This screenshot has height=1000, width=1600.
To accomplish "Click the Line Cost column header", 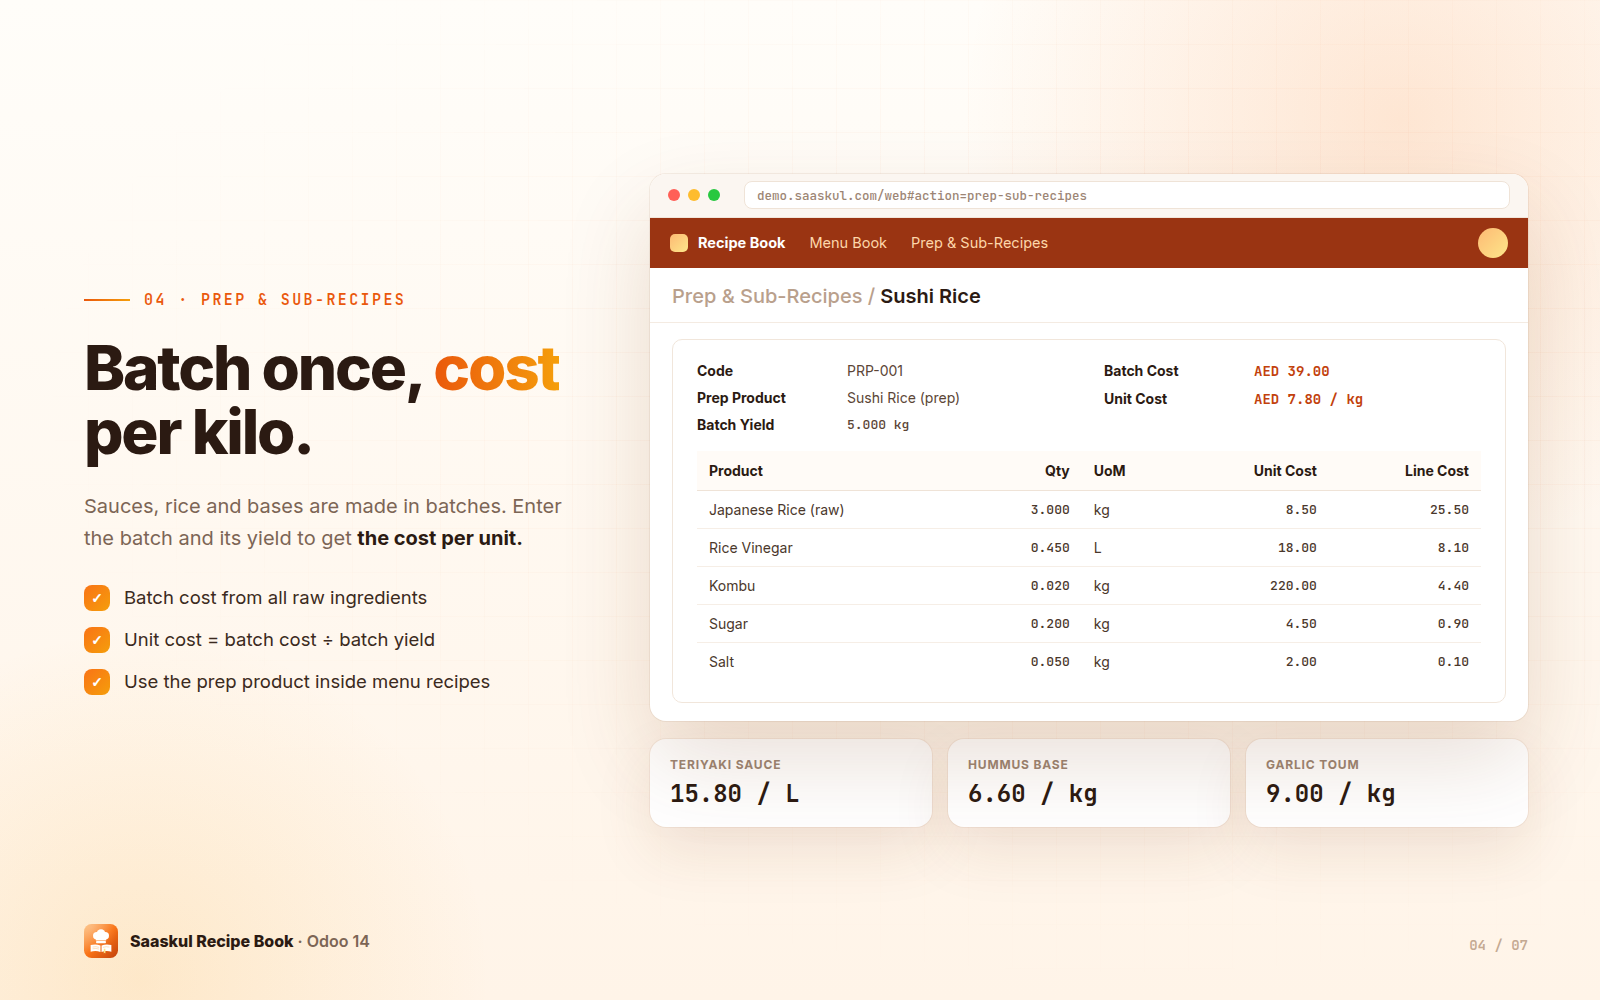I will 1436,471.
